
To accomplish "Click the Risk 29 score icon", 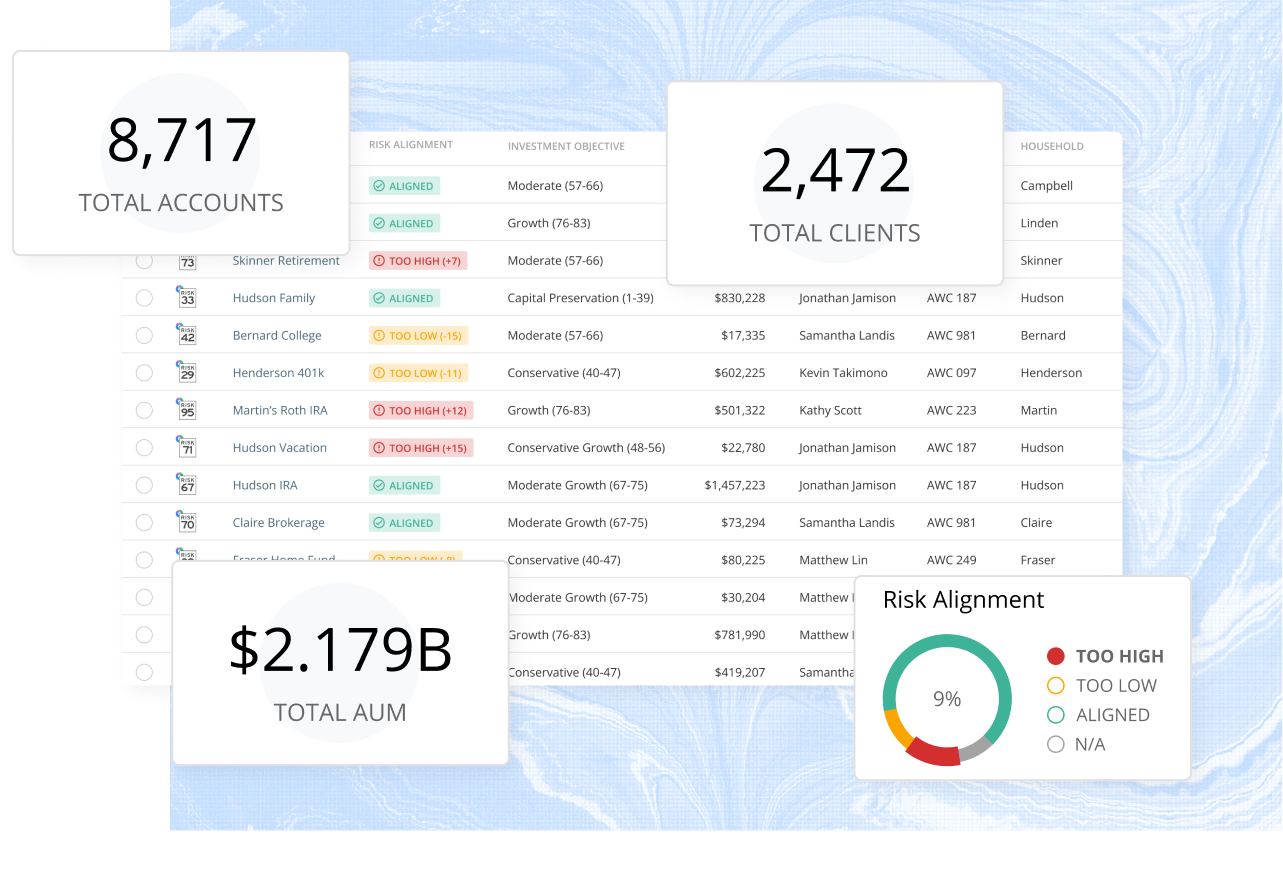I will (x=187, y=372).
